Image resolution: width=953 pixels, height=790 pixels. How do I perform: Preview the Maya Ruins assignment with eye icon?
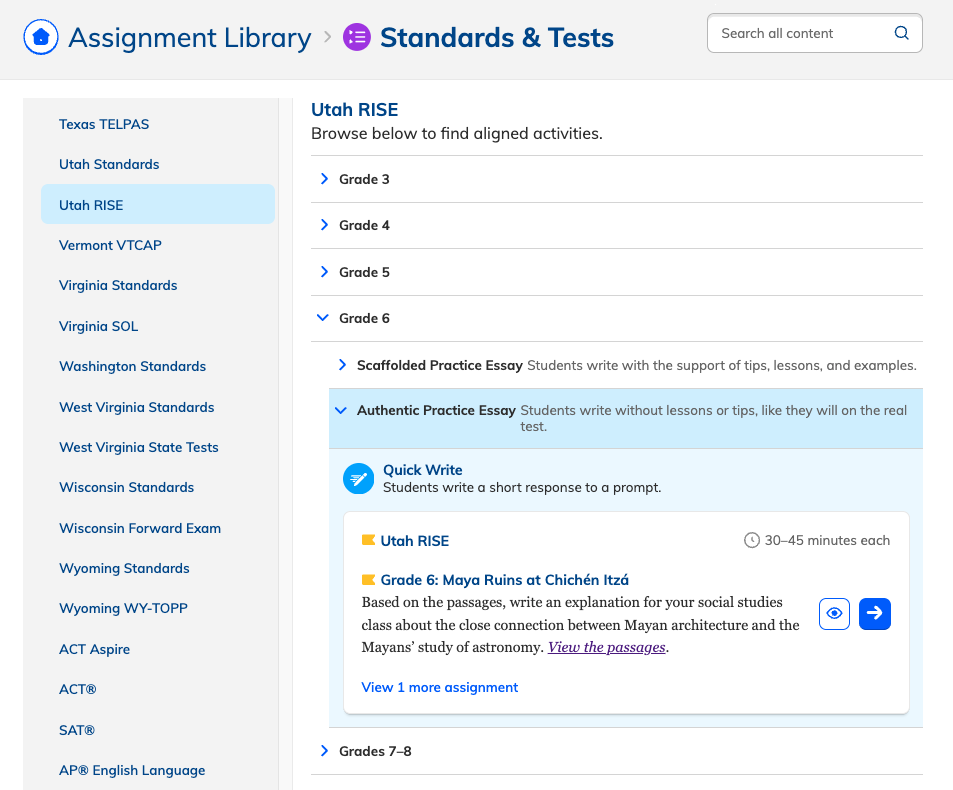[x=834, y=614]
